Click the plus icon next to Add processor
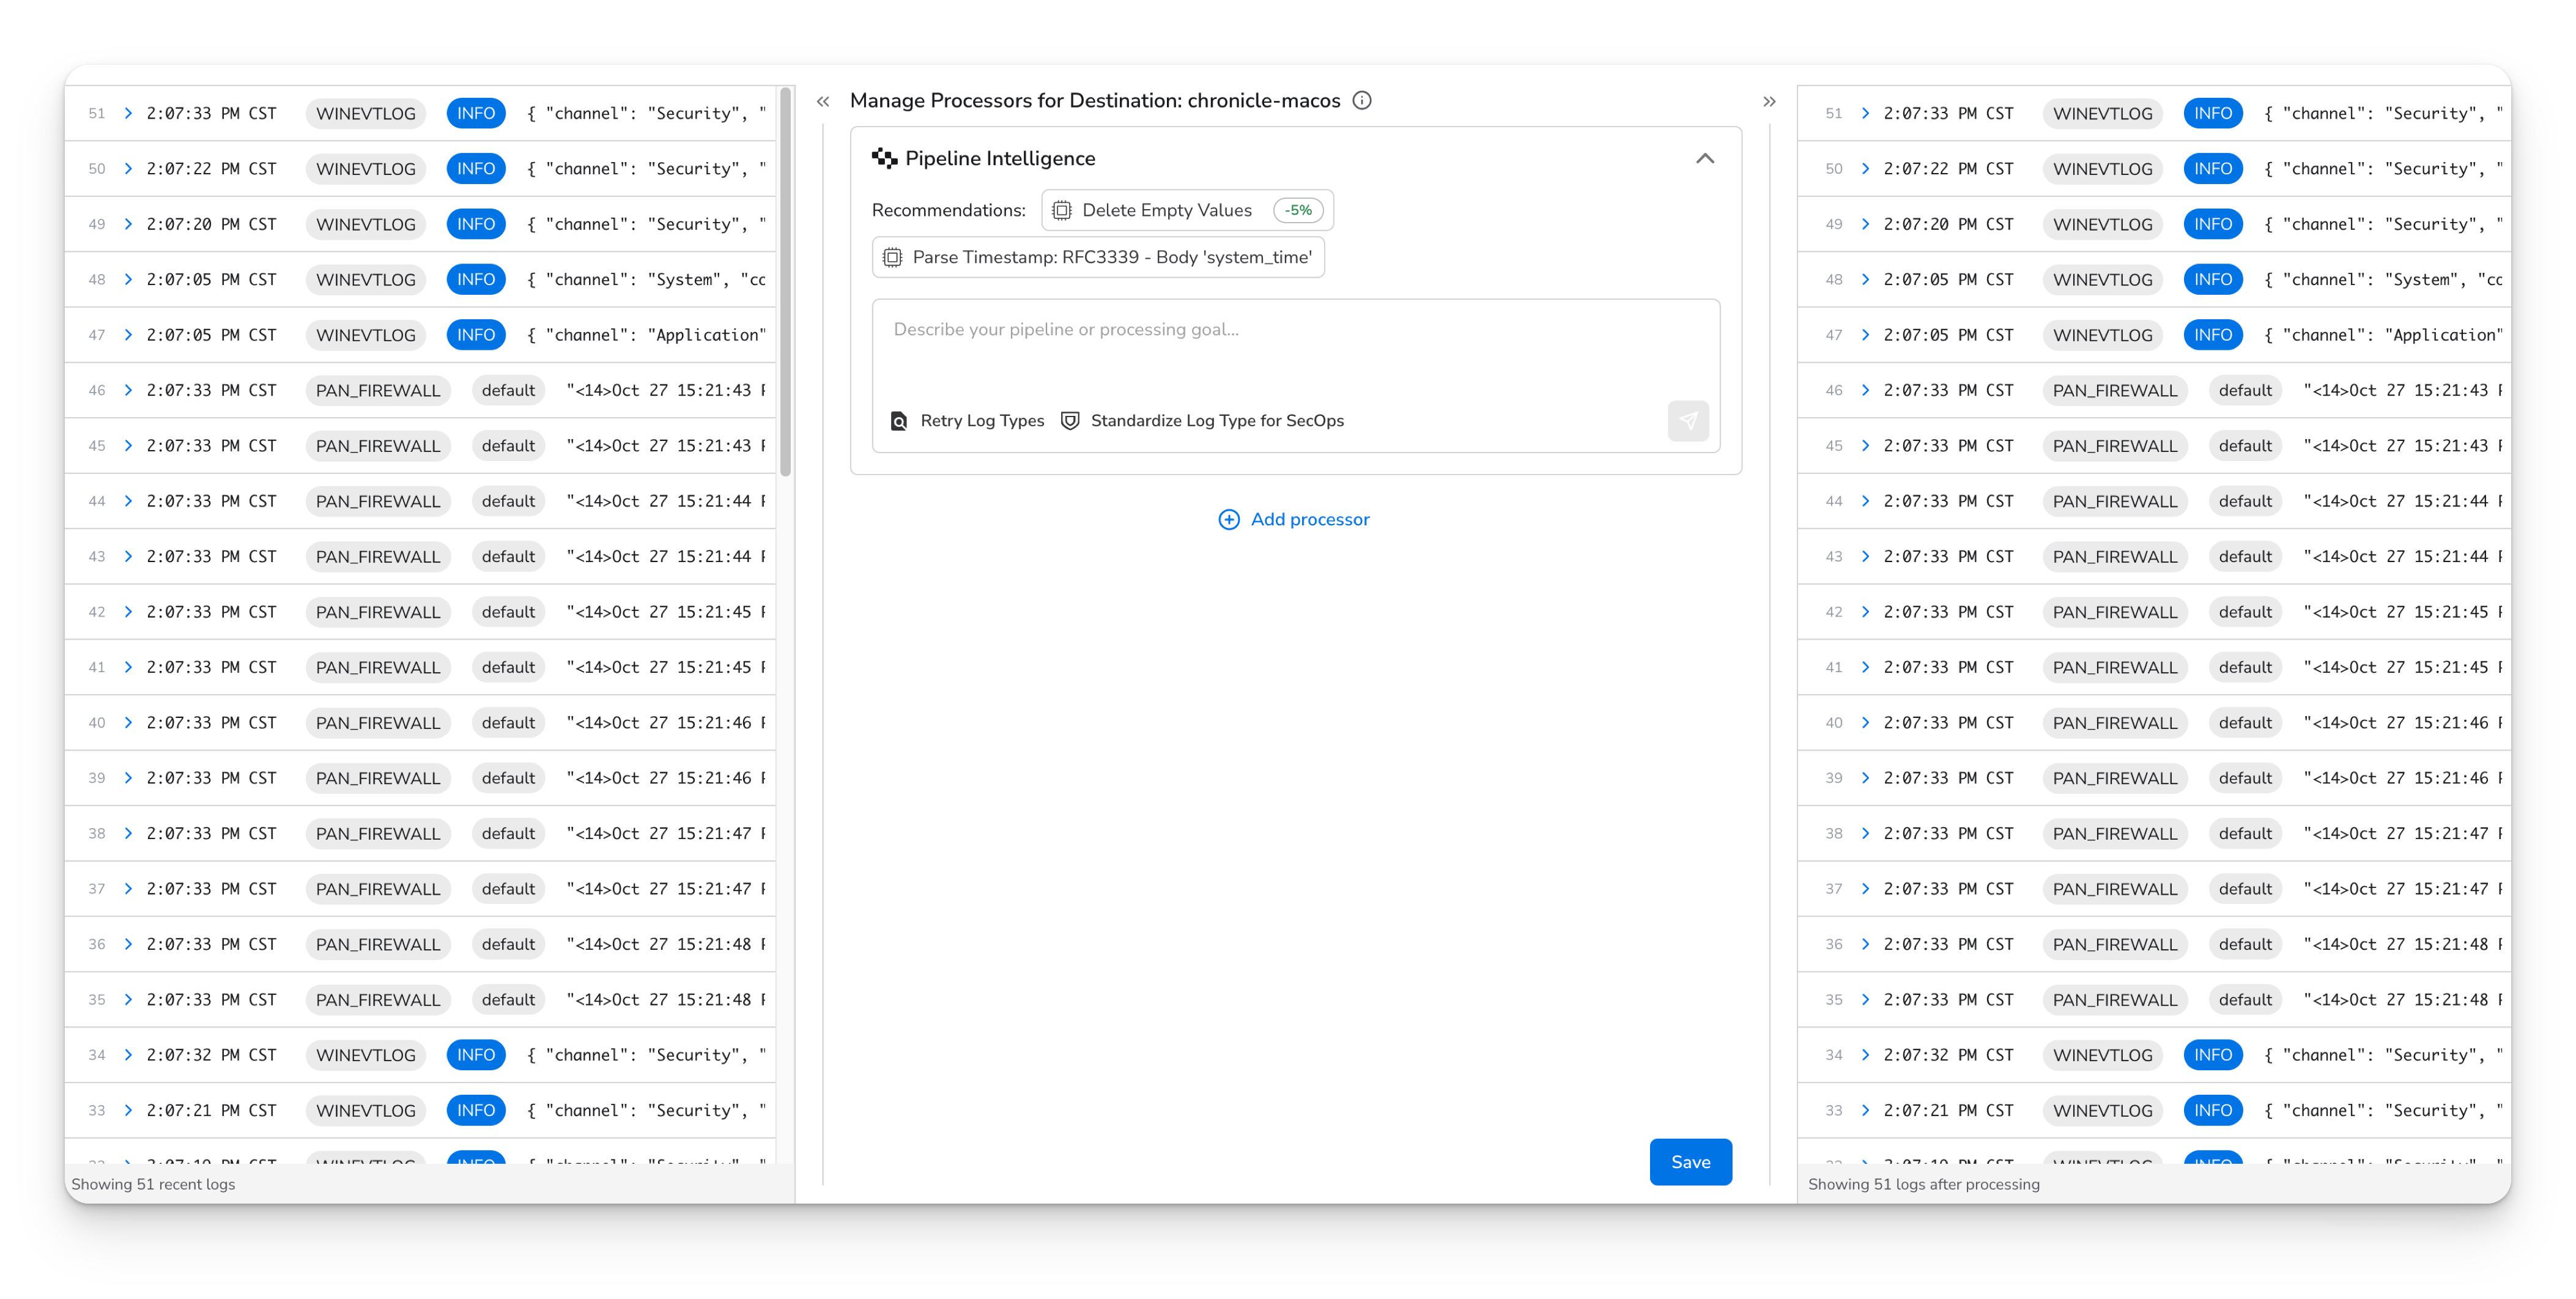Image resolution: width=2576 pixels, height=1299 pixels. [1229, 519]
